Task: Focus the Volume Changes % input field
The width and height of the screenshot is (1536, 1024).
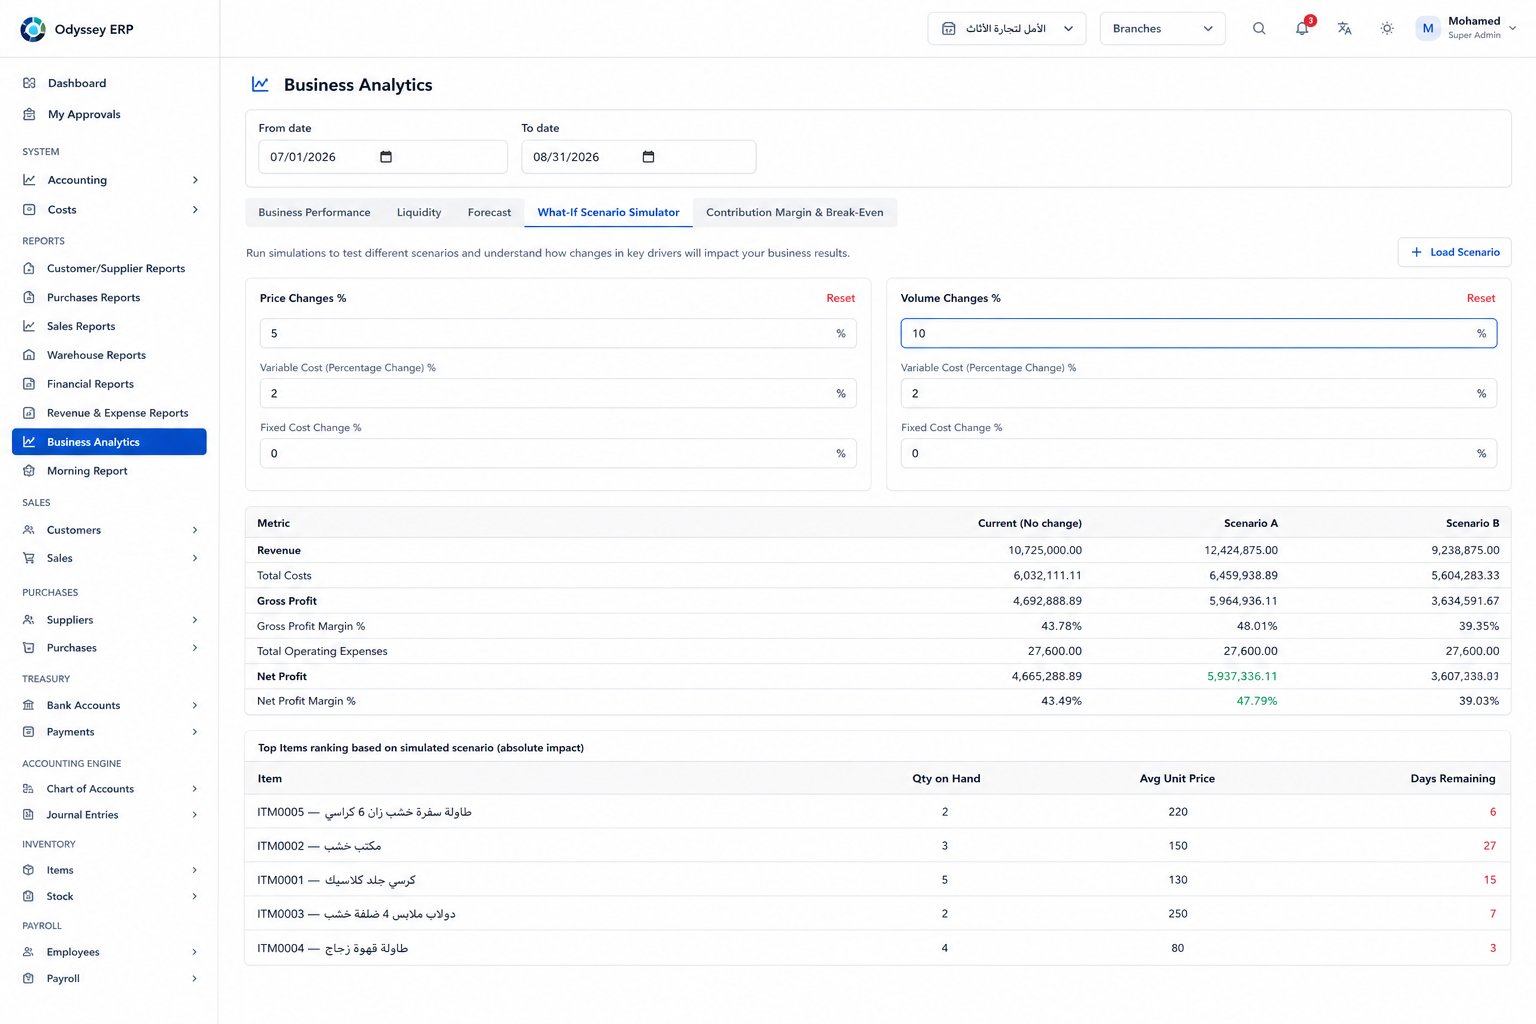Action: tap(1199, 333)
